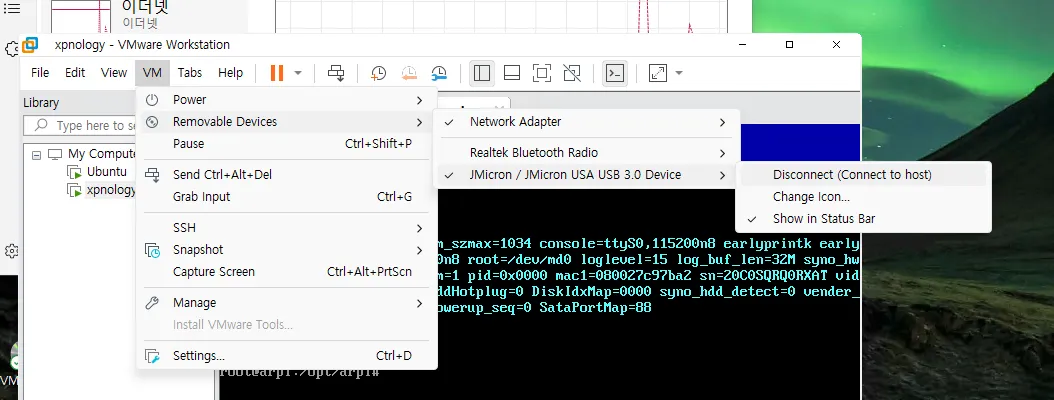Click the console view toolbar icon
This screenshot has width=1054, height=400.
[615, 73]
